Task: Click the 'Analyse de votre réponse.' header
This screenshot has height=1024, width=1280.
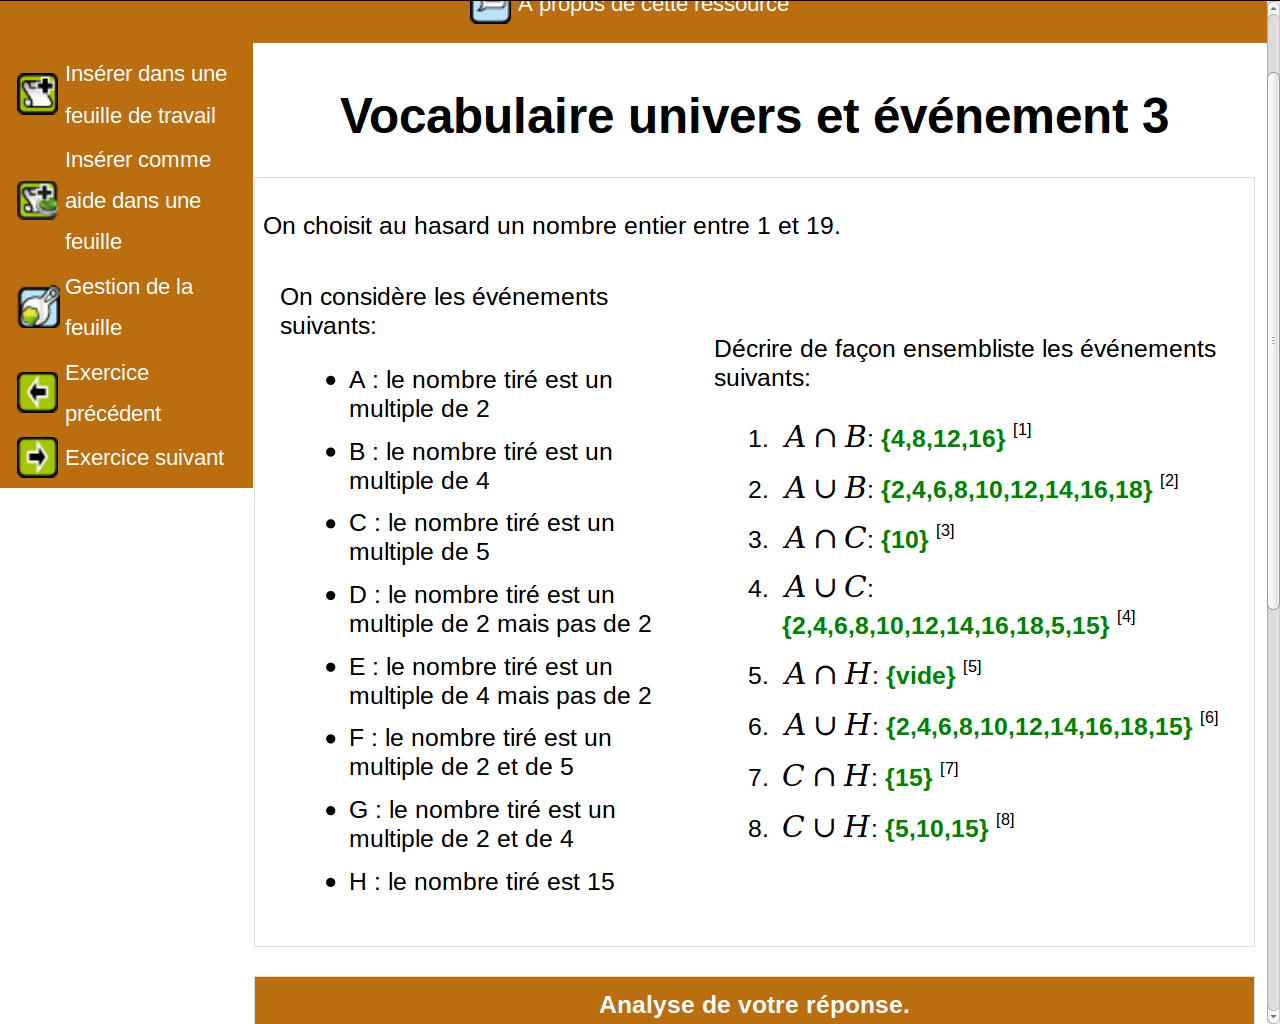Action: 754,1005
